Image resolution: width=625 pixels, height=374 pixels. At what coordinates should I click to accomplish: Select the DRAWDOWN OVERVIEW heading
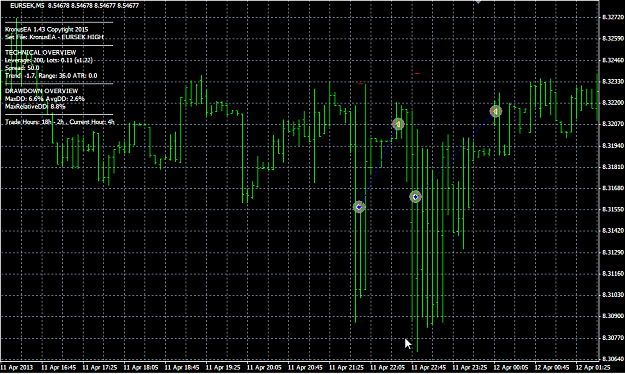[41, 91]
